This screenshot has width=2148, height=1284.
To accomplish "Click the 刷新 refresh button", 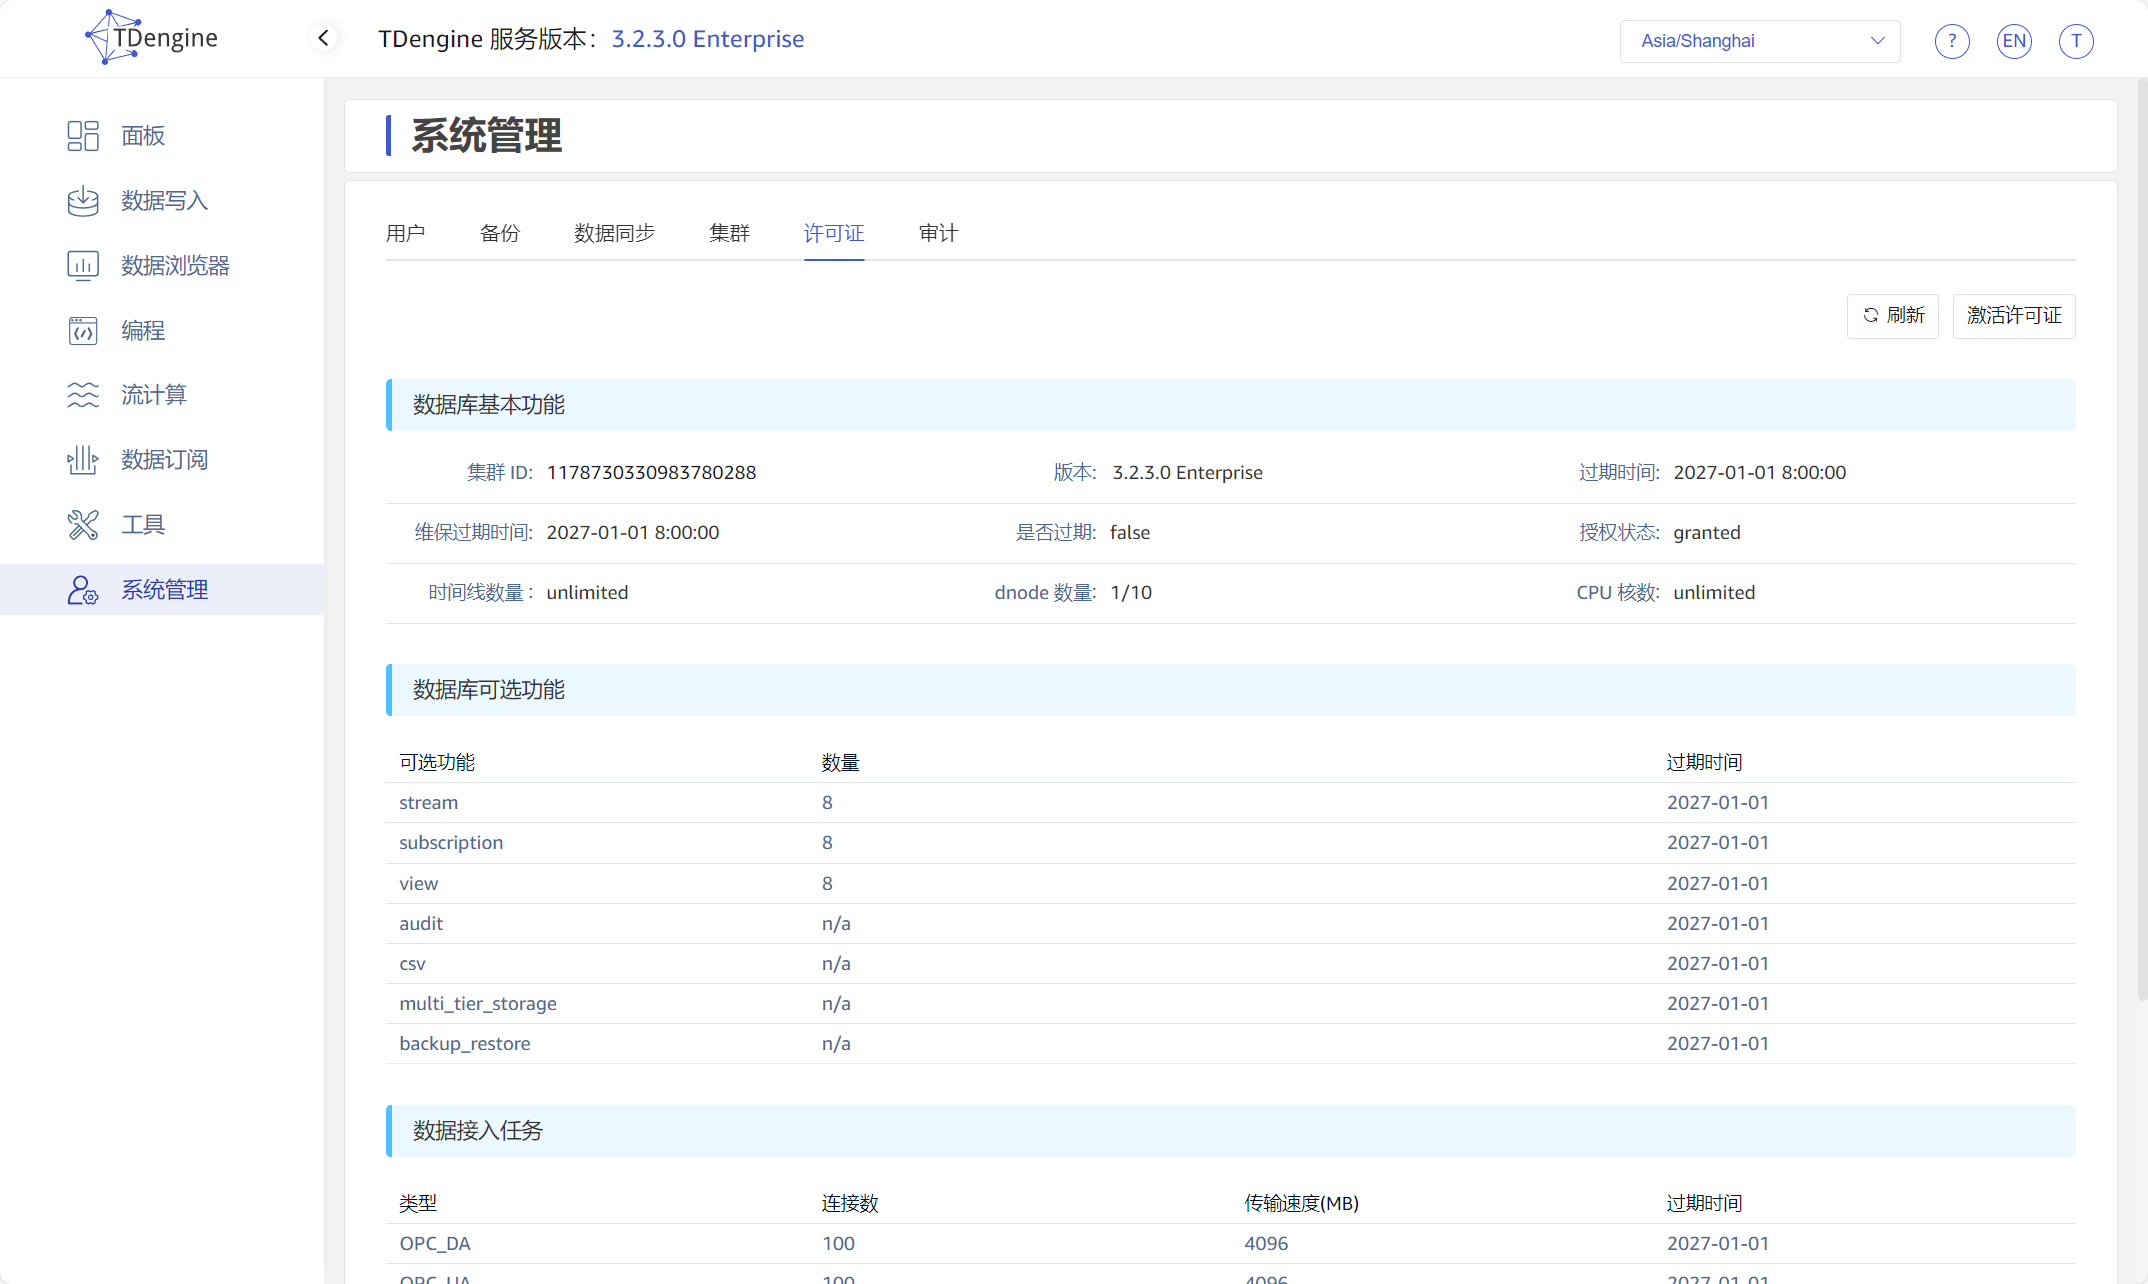I will (1893, 316).
